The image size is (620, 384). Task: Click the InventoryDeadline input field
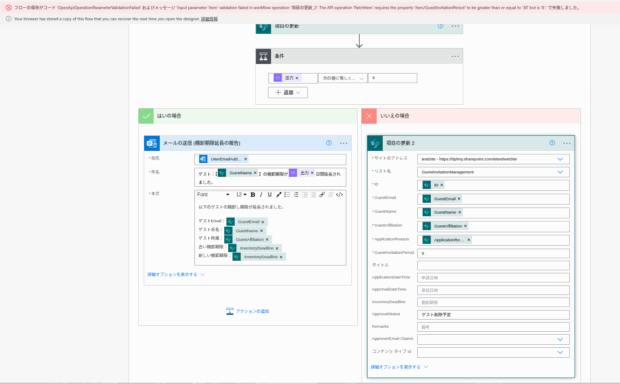click(x=493, y=302)
